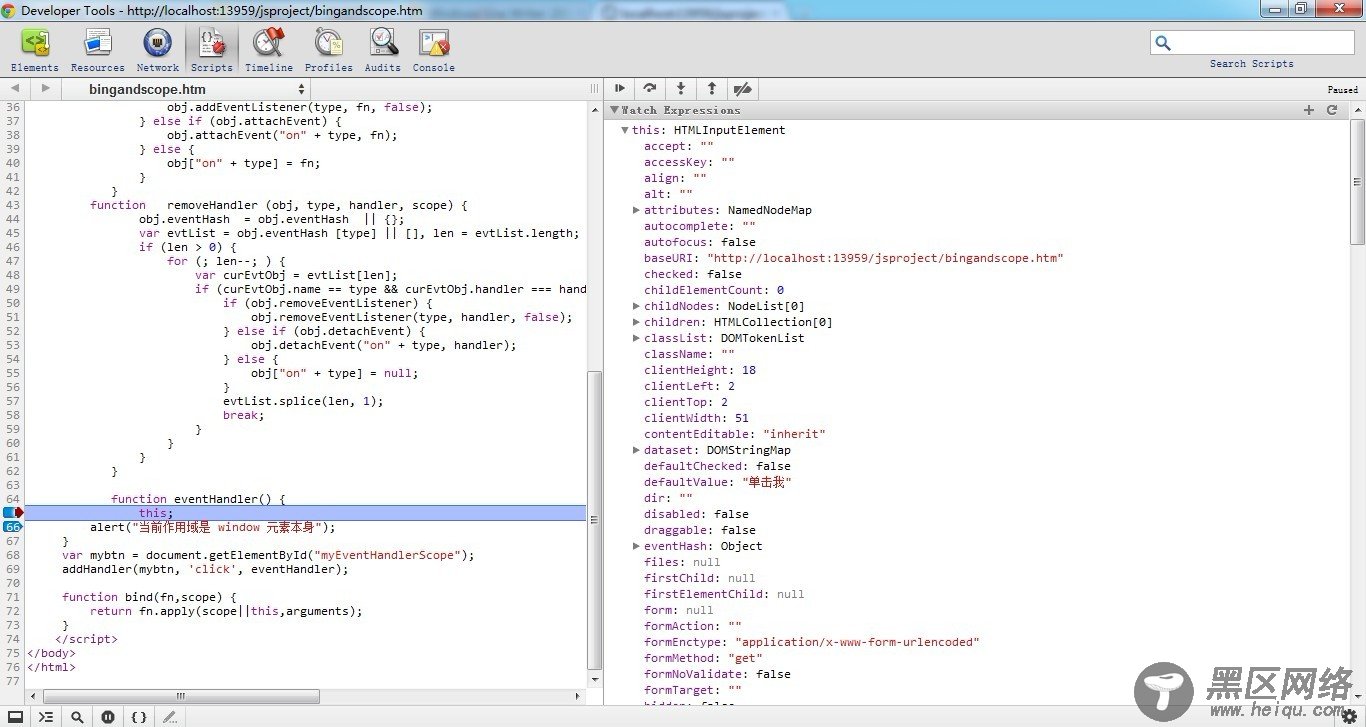Navigate to previous script with back arrow

pos(15,89)
